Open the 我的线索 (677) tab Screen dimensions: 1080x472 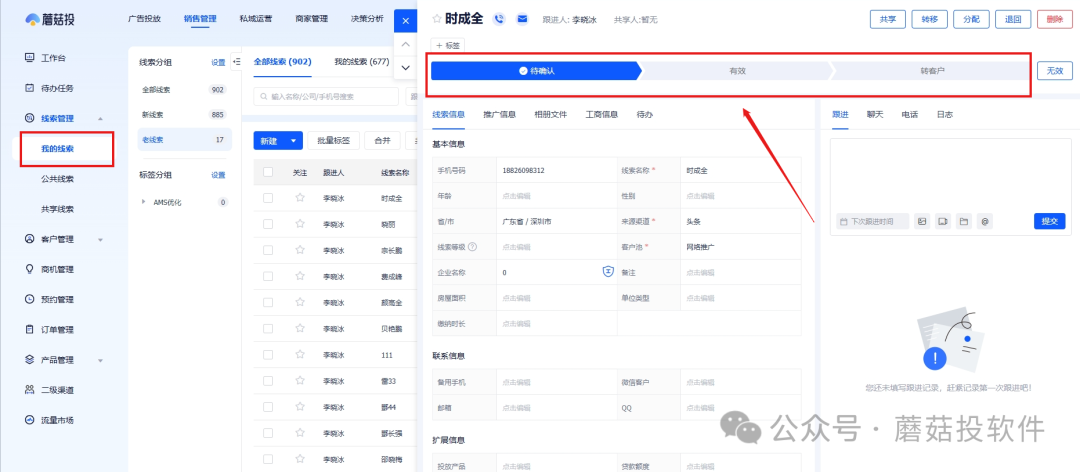pyautogui.click(x=362, y=61)
